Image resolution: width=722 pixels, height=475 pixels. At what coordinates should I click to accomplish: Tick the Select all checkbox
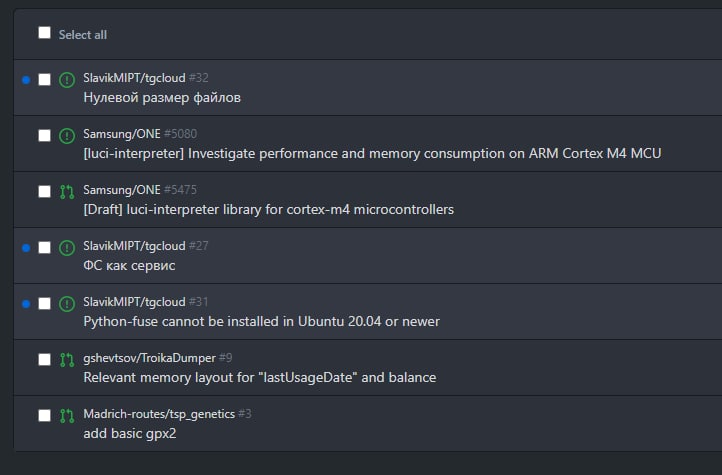point(44,33)
